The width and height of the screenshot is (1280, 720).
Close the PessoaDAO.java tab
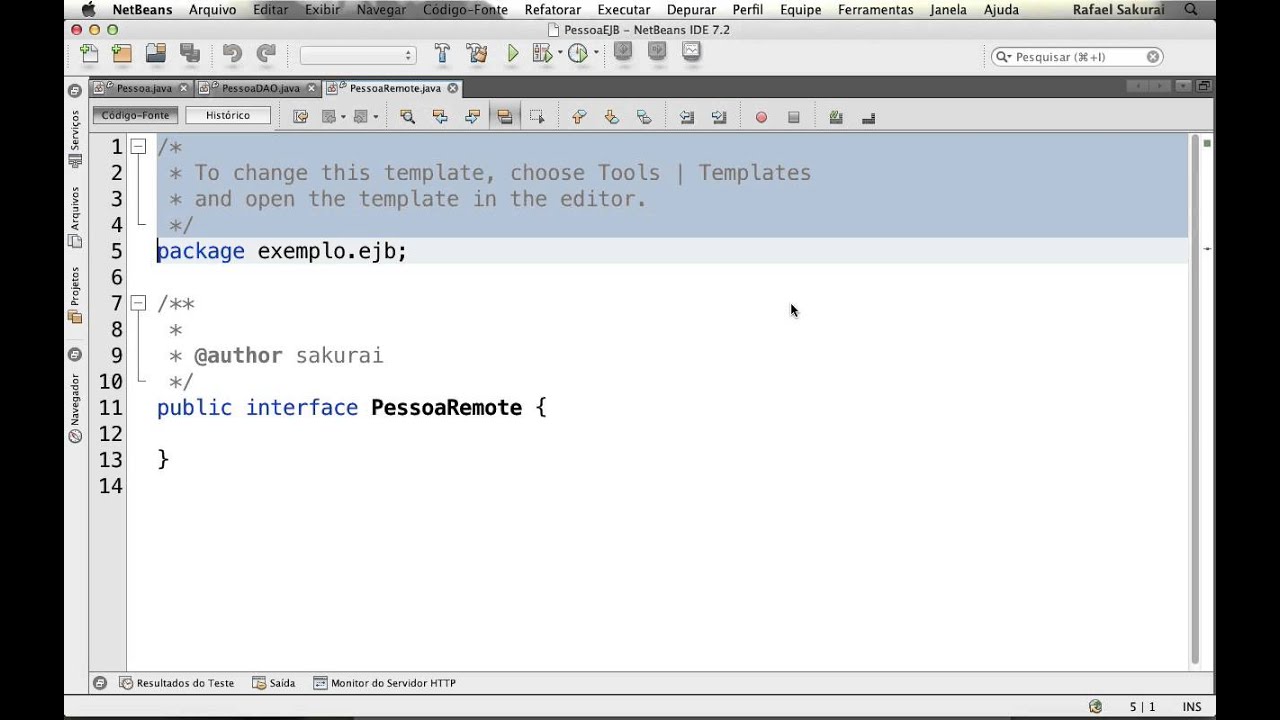[311, 88]
